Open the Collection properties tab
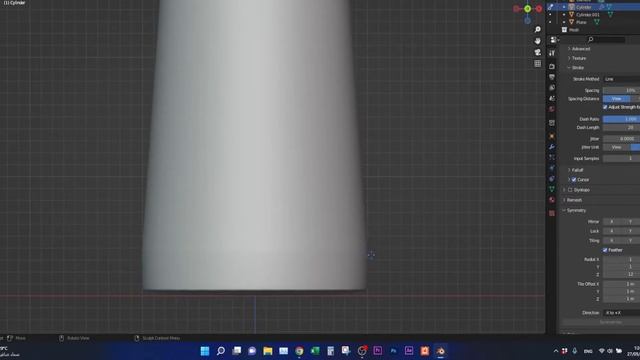640x360 pixels. (x=552, y=123)
